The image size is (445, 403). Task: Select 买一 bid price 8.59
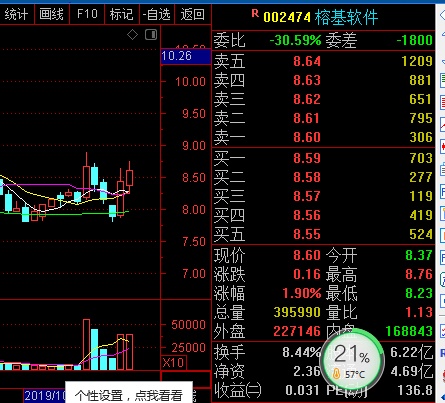pos(307,158)
